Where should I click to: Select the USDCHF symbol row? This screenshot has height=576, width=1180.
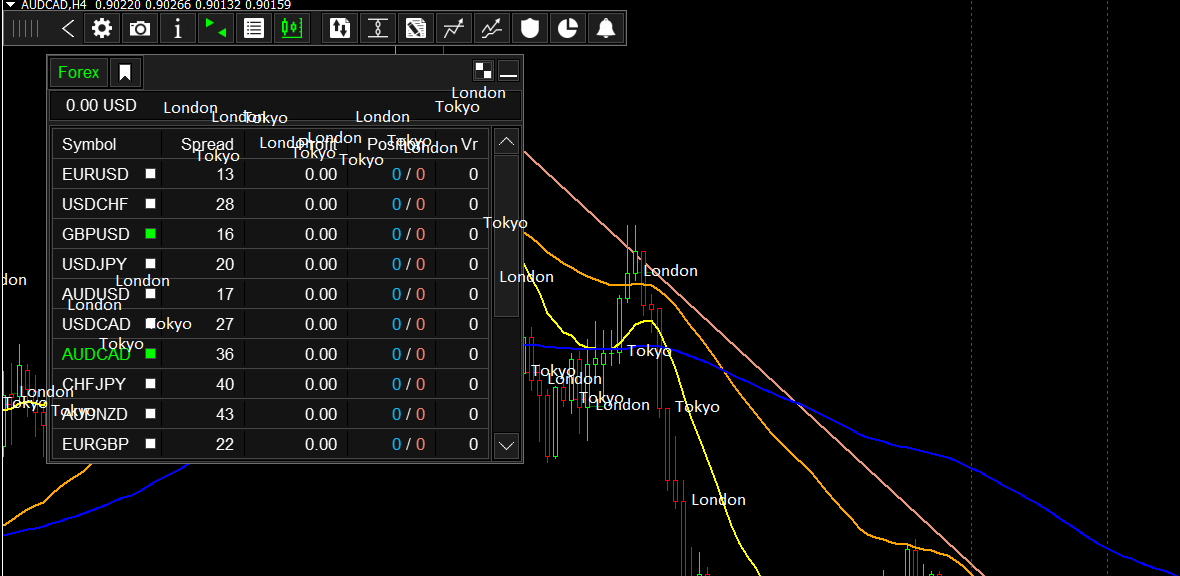click(x=270, y=204)
